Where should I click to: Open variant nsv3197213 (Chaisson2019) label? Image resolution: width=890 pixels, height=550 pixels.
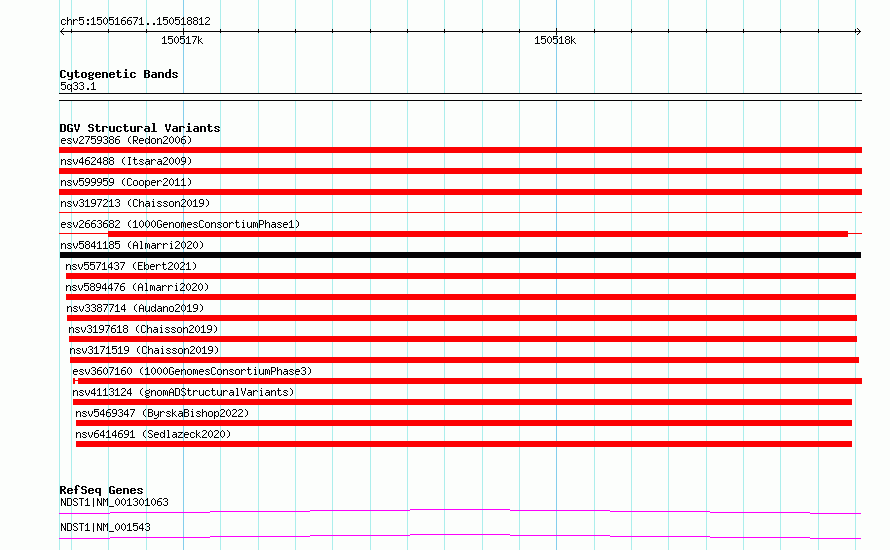[135, 203]
